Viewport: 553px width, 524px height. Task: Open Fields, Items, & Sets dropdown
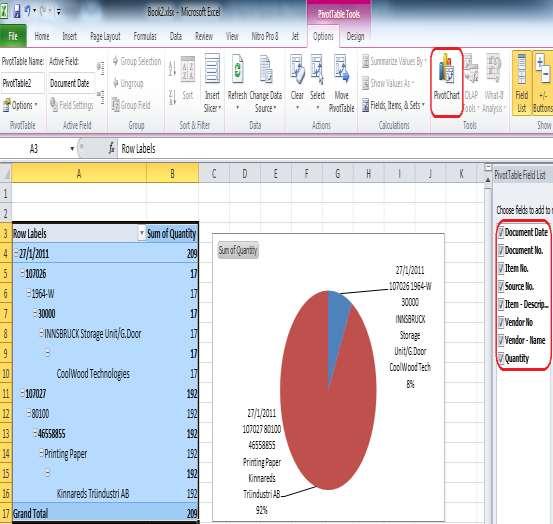394,105
